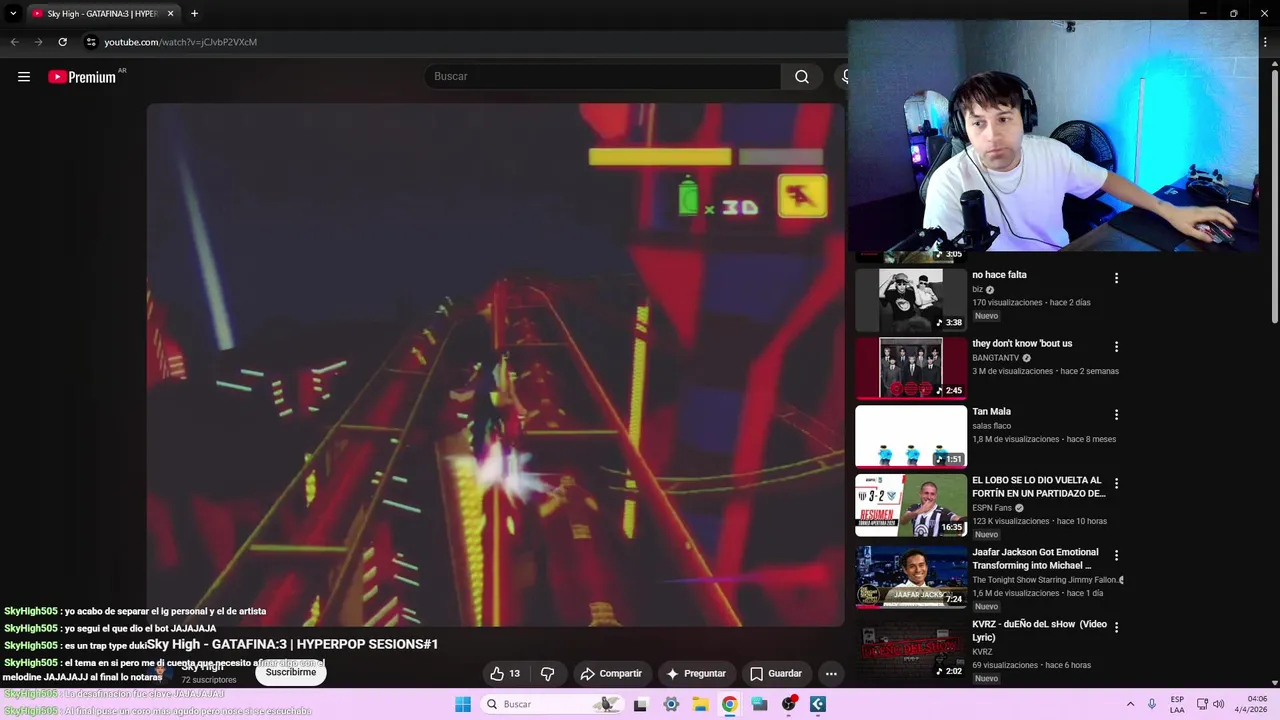Open the KVRZ 2:02 video thumbnail
Image resolution: width=1280 pixels, height=720 pixels.
pos(911,648)
